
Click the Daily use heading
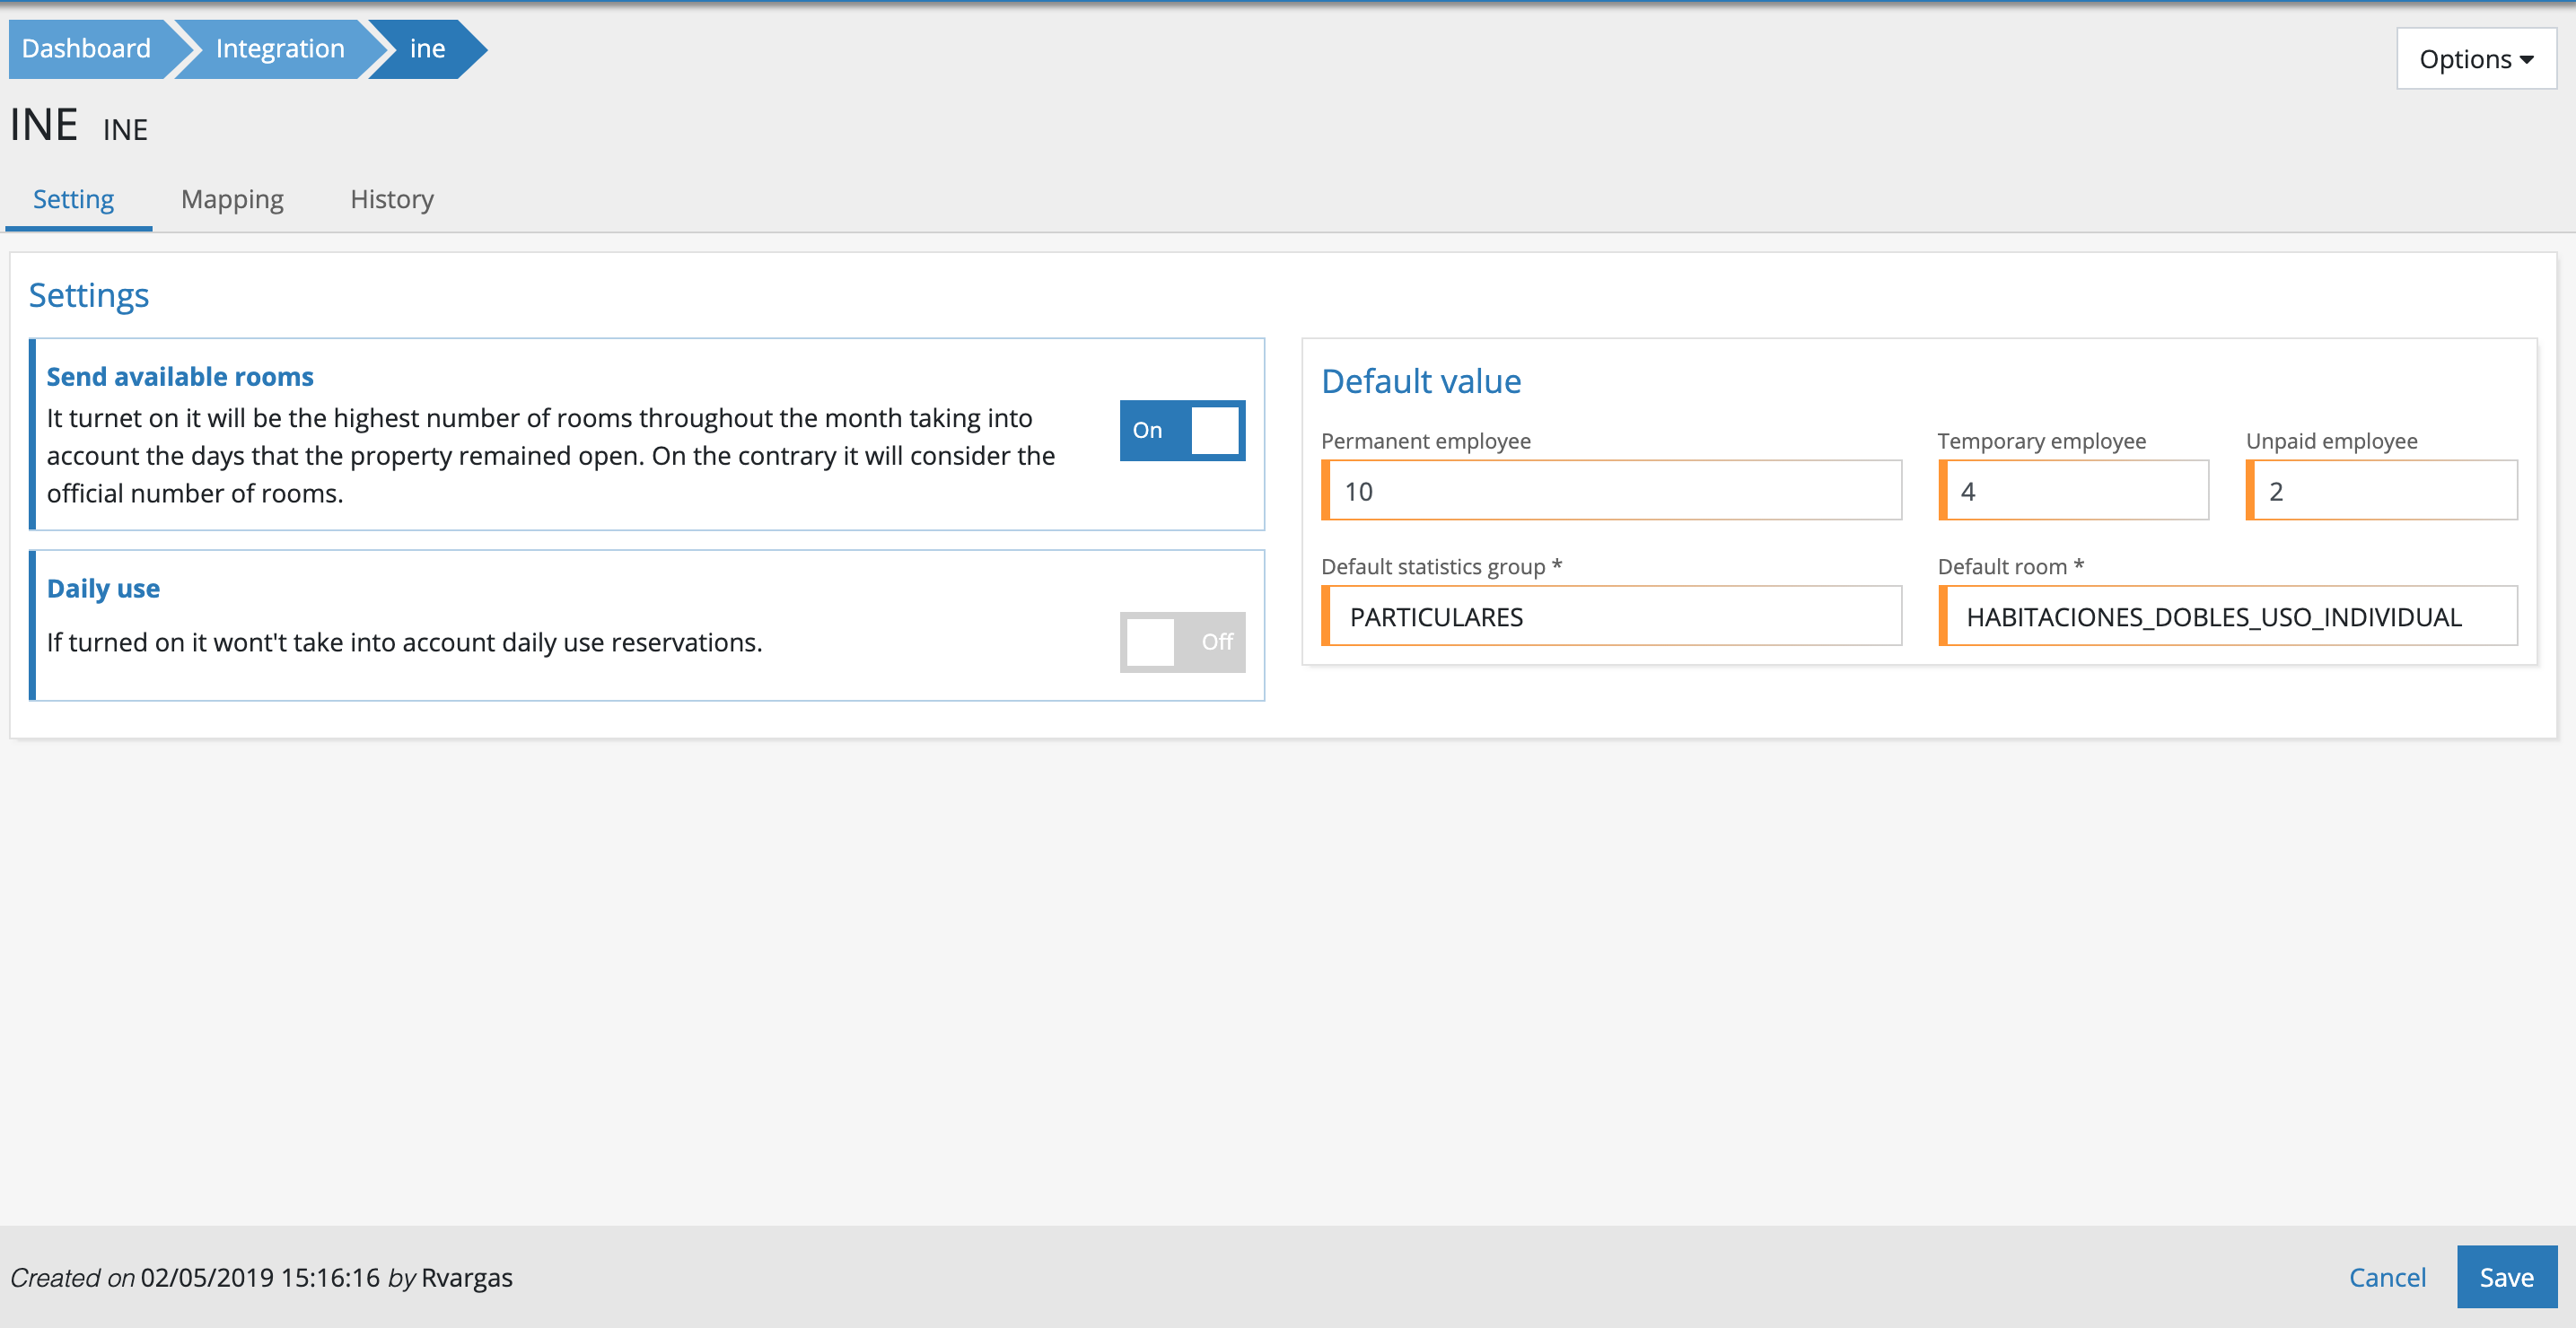point(103,588)
